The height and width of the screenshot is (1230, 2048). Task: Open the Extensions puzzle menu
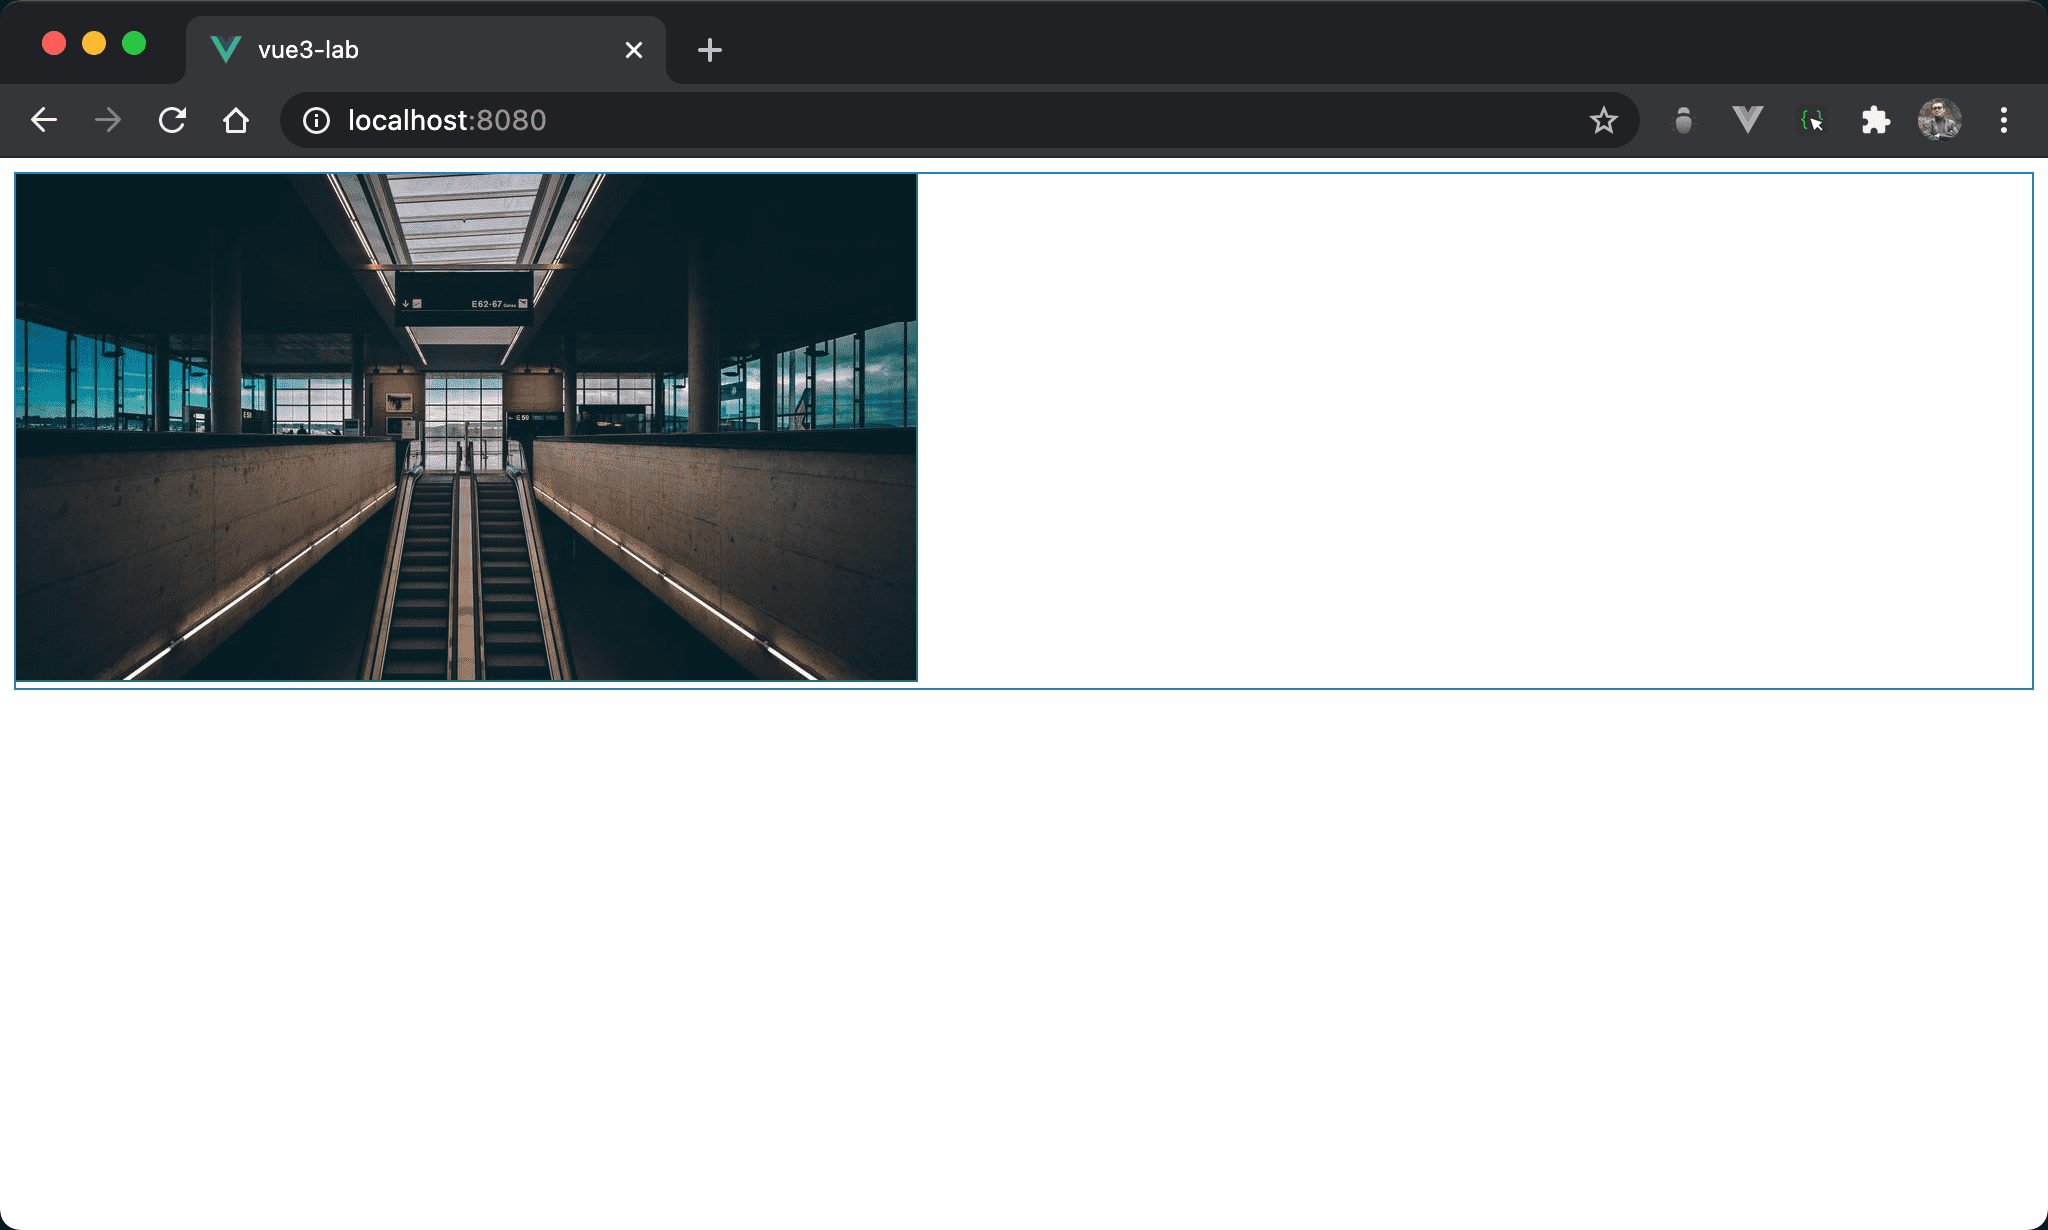[x=1875, y=121]
